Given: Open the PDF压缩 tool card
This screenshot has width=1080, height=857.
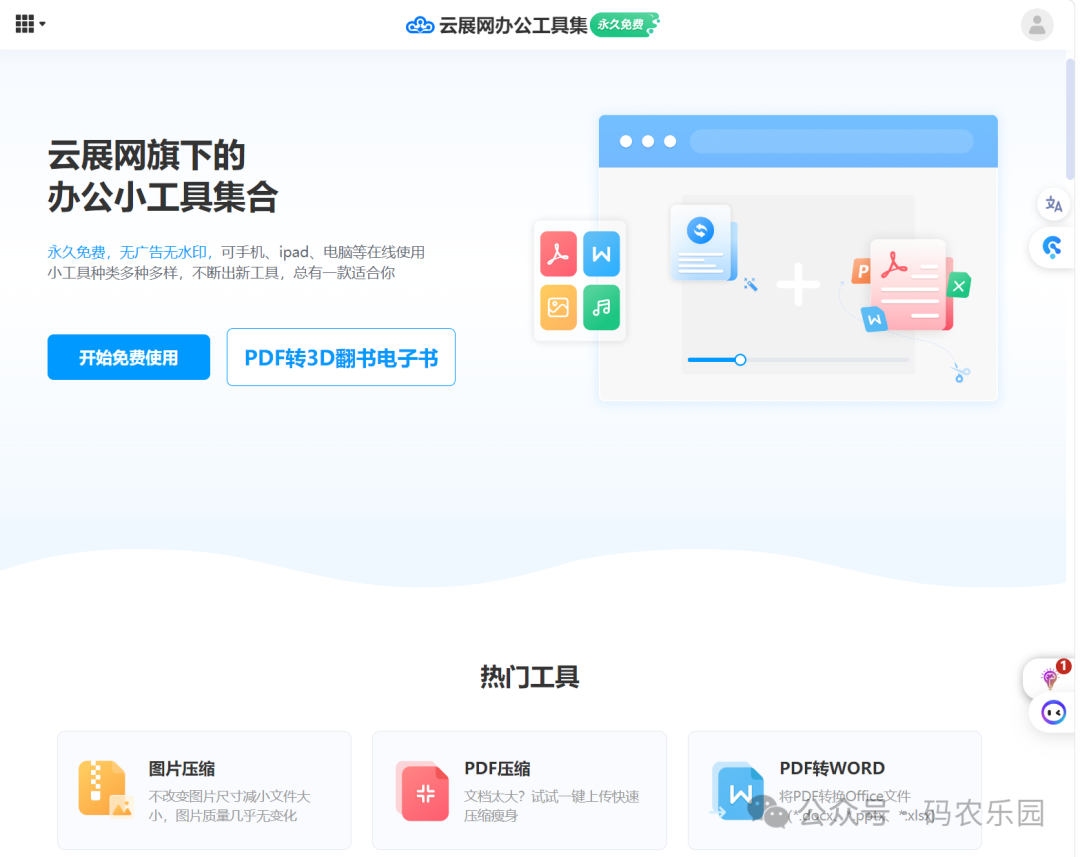Looking at the screenshot, I should click(x=519, y=790).
